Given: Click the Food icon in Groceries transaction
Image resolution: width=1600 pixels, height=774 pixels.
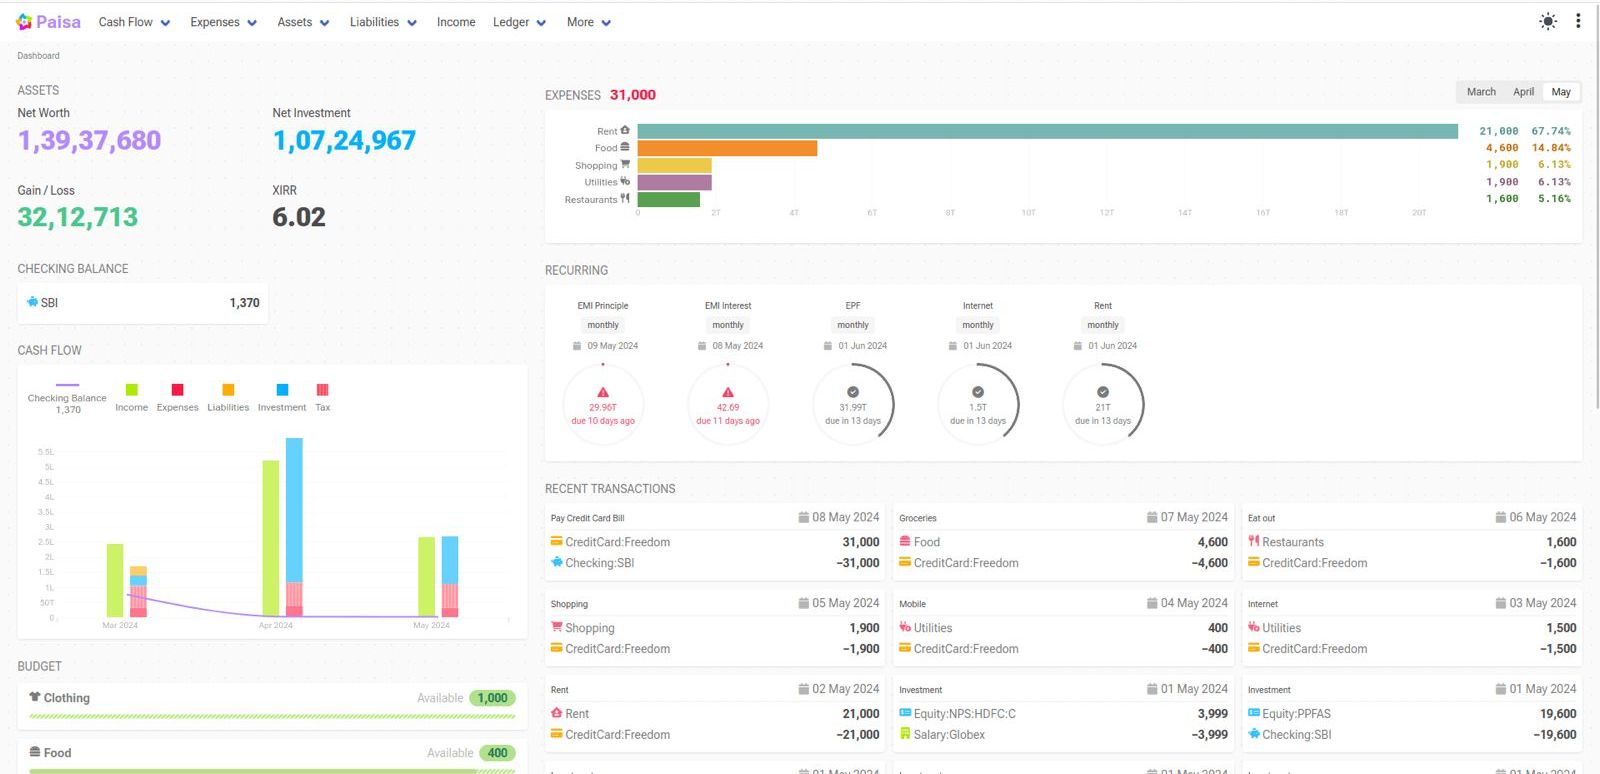Looking at the screenshot, I should click(905, 541).
